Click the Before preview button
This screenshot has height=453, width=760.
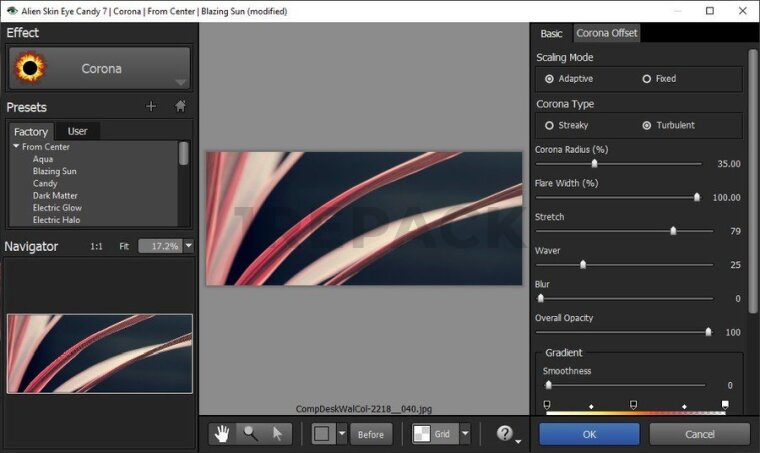tap(371, 434)
